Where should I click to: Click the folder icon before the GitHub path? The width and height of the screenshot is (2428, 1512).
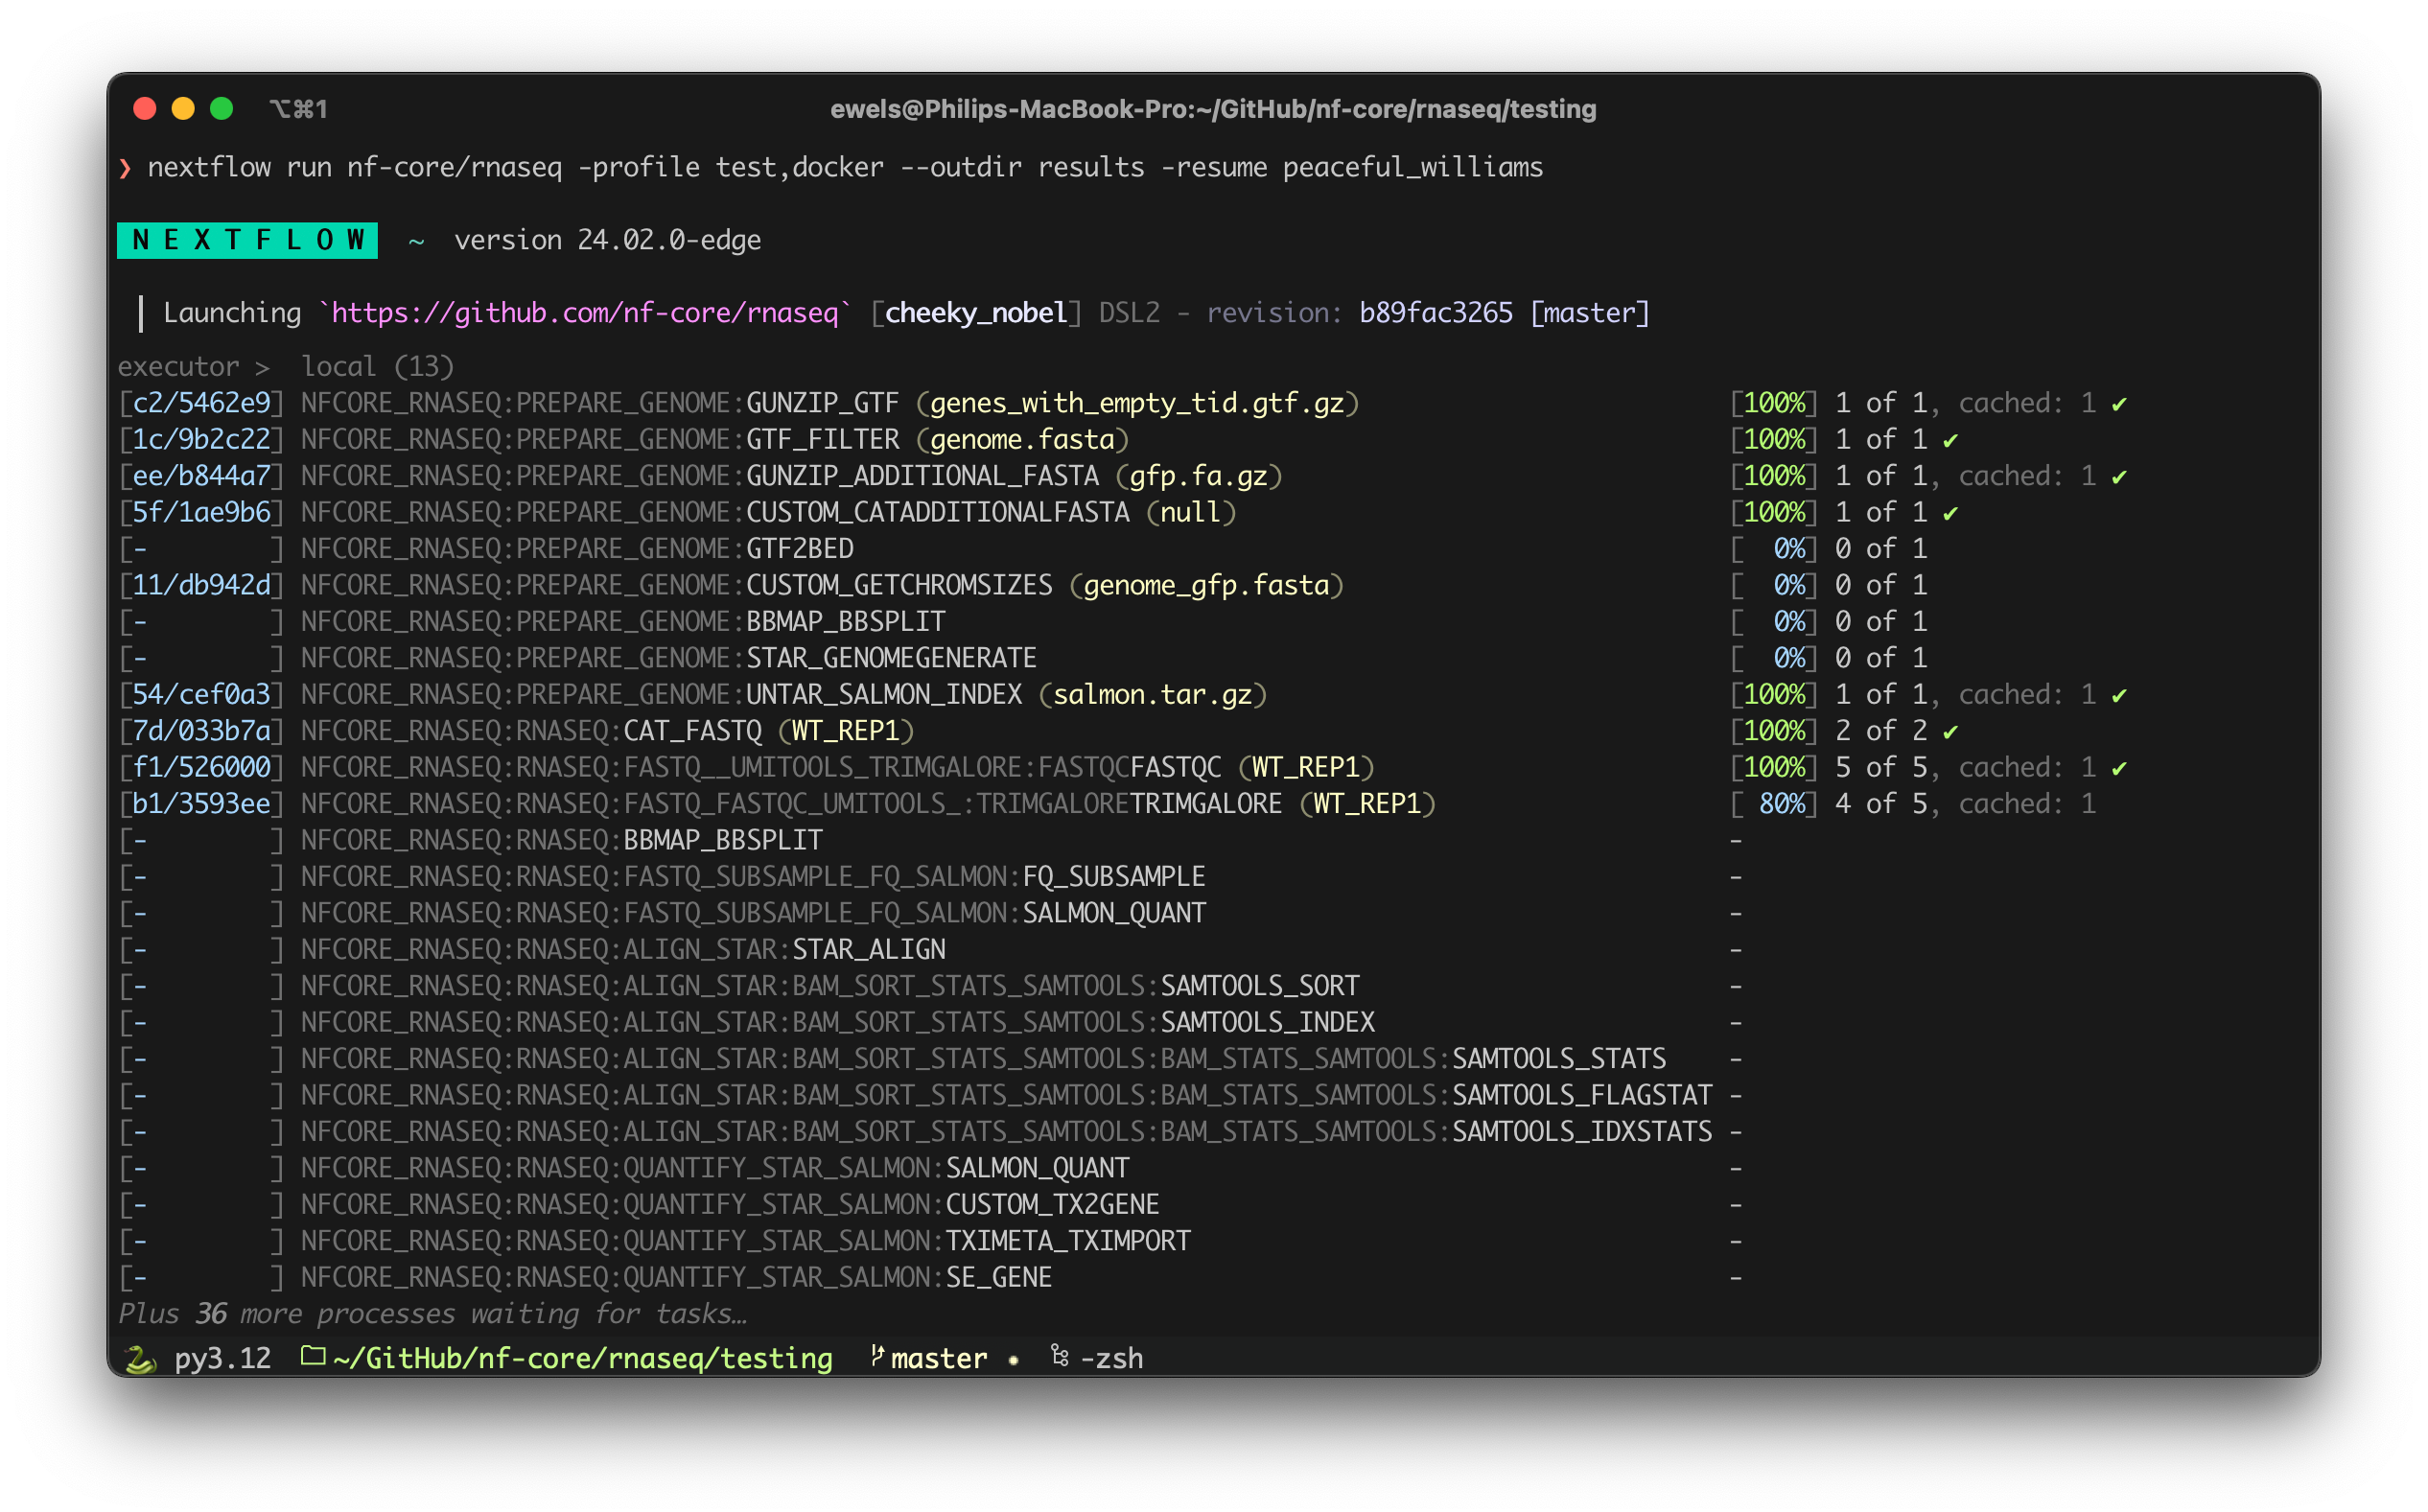311,1357
